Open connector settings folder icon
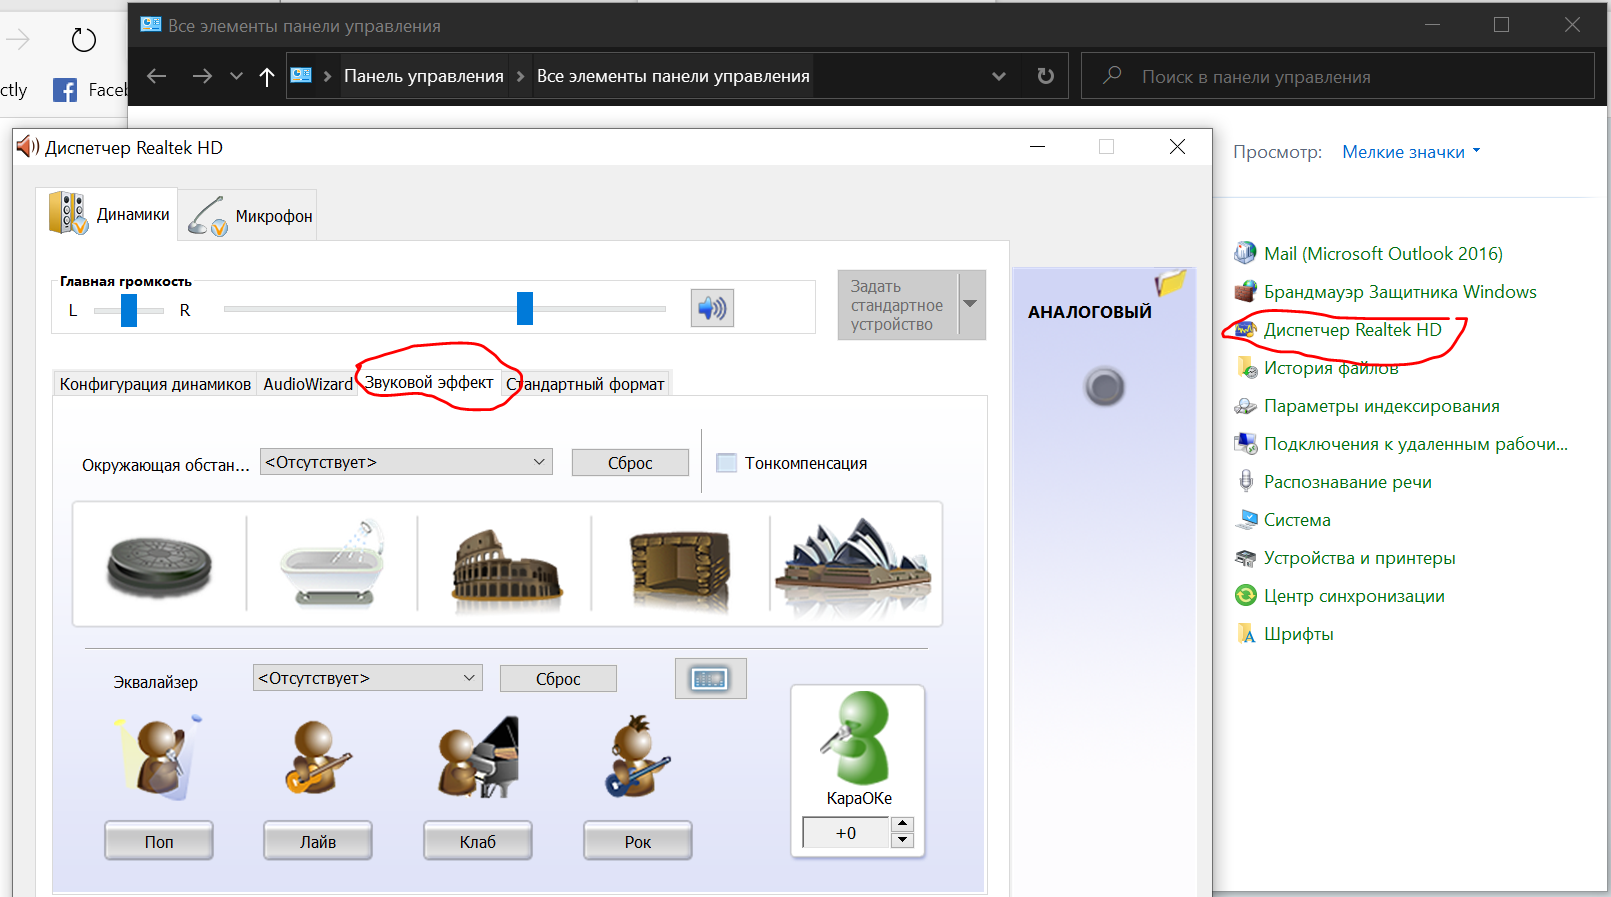This screenshot has height=897, width=1611. point(1170,283)
